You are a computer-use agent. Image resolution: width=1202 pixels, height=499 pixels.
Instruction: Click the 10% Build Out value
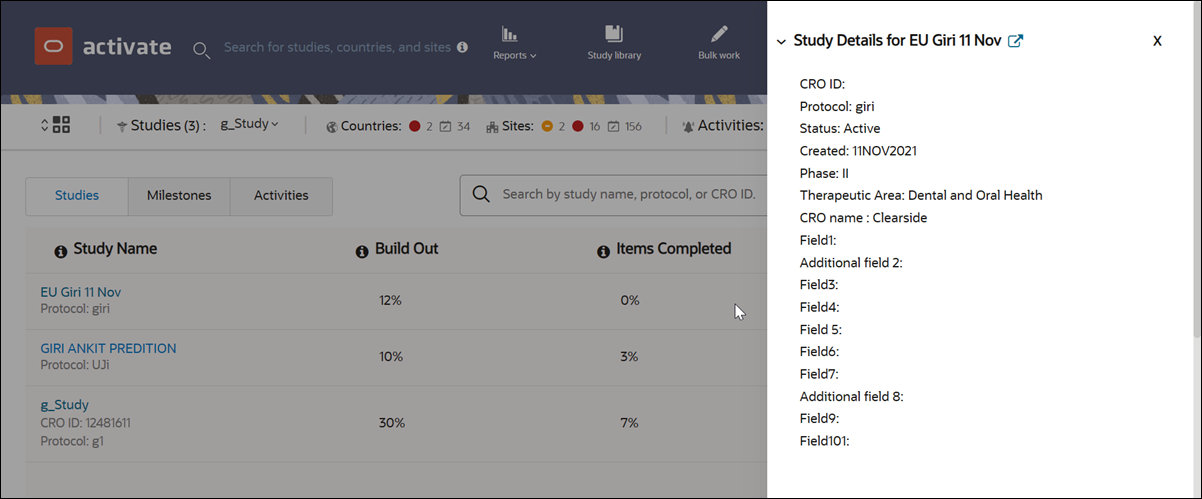click(x=390, y=356)
